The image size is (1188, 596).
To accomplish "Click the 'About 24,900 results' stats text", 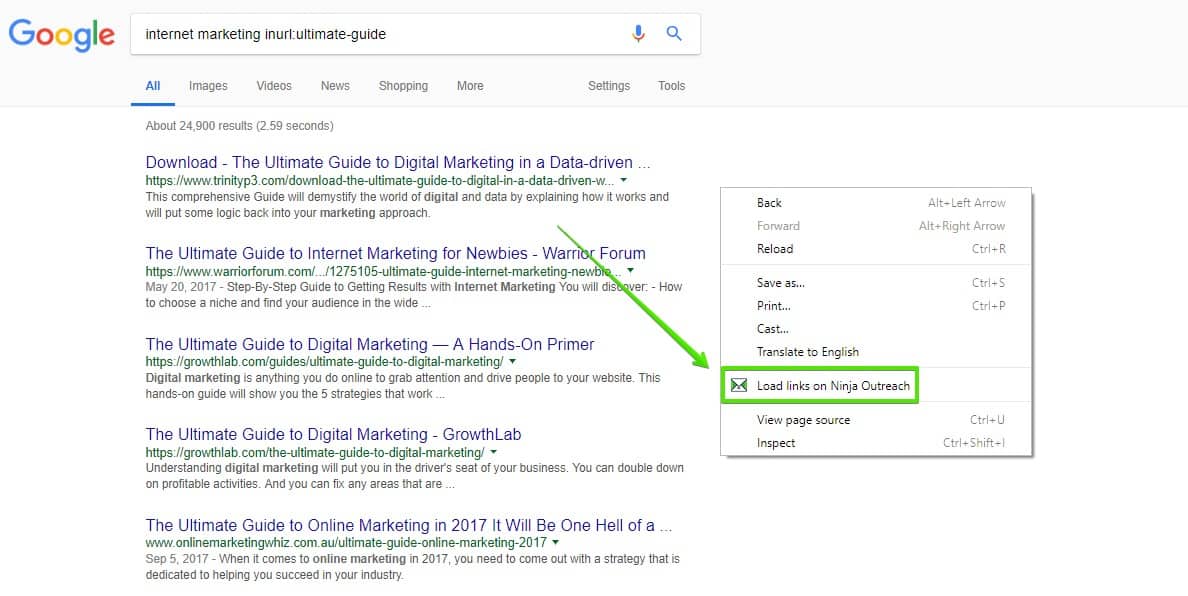I will 239,126.
